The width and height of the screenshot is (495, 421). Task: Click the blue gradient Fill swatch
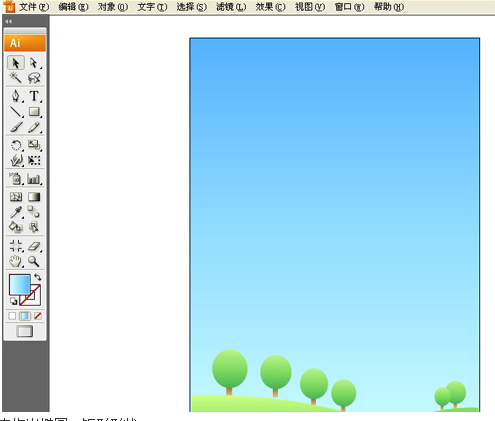tap(19, 284)
